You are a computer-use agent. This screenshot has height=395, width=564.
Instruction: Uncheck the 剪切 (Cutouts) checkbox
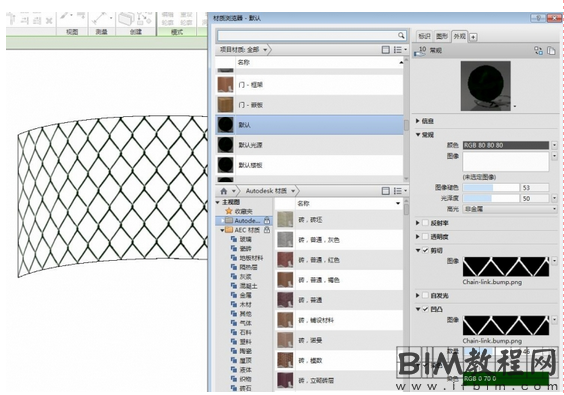pos(426,250)
